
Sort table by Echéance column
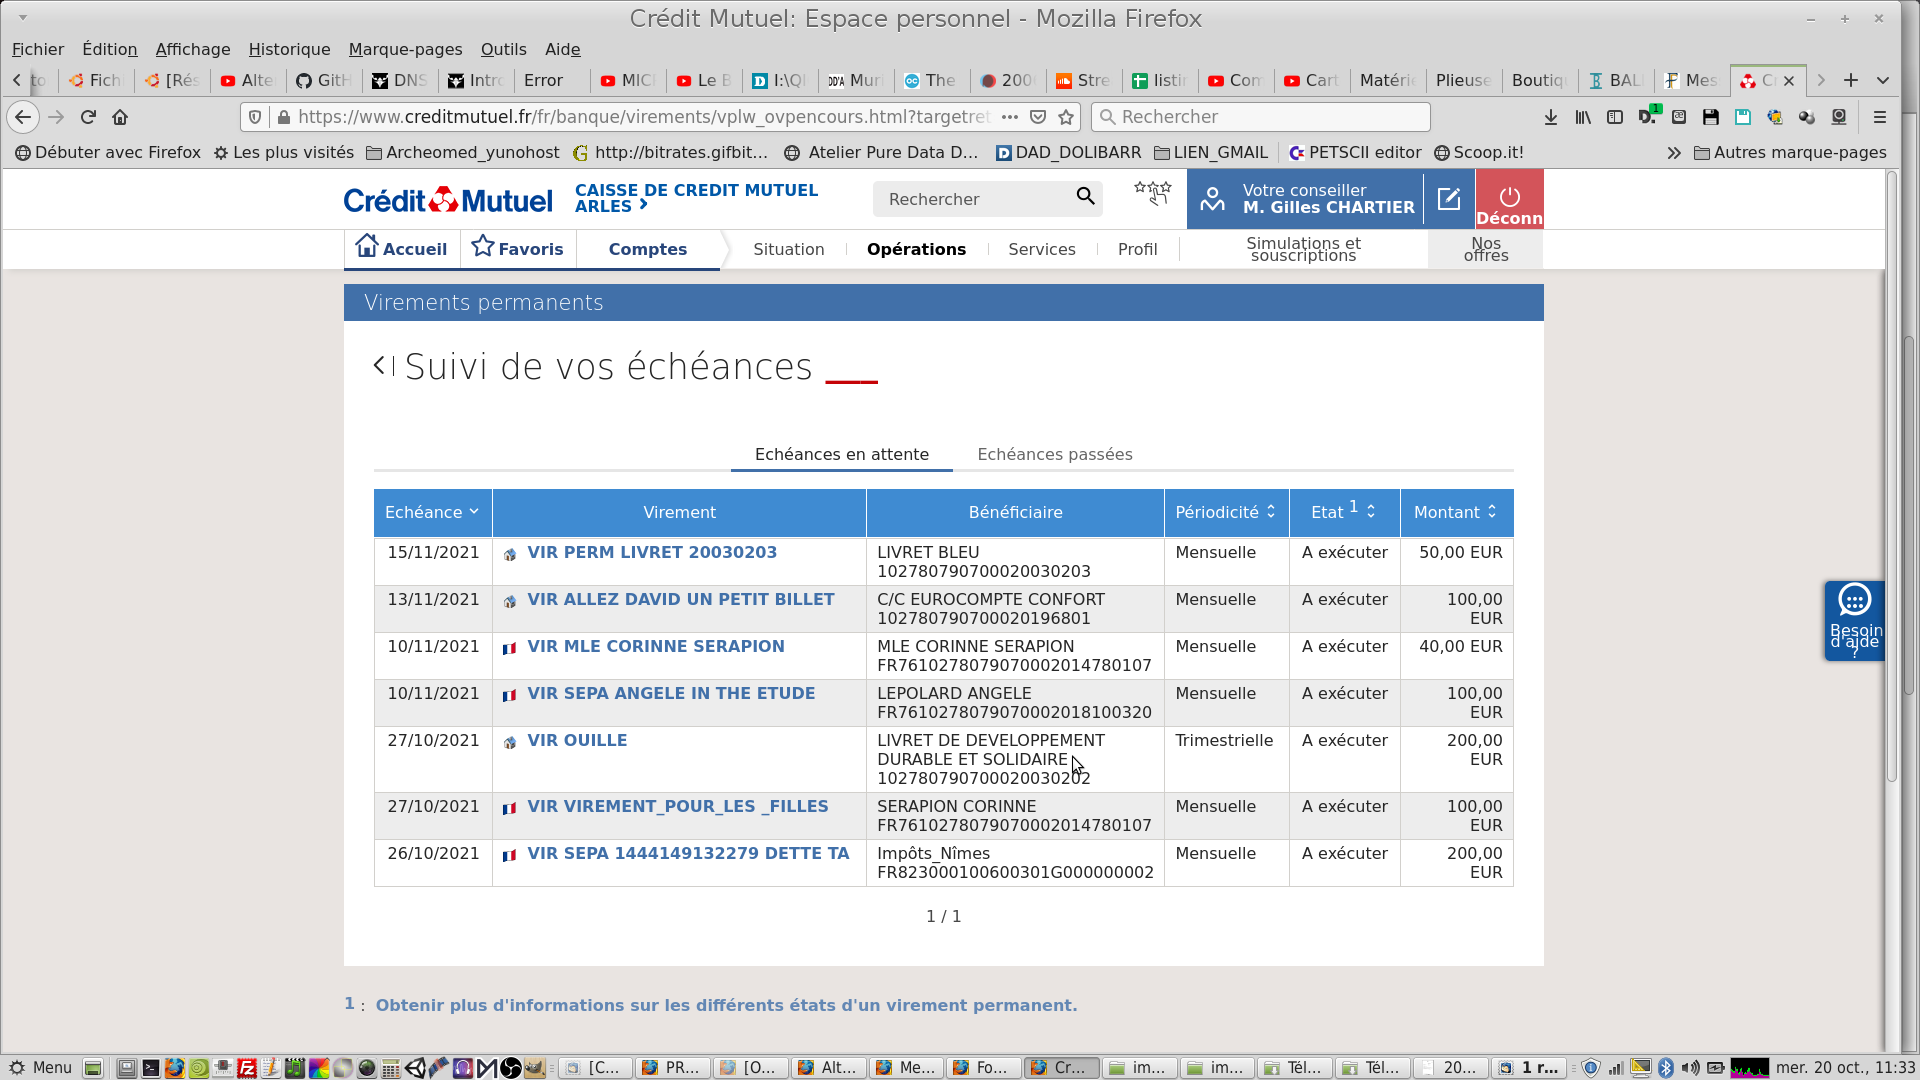432,512
